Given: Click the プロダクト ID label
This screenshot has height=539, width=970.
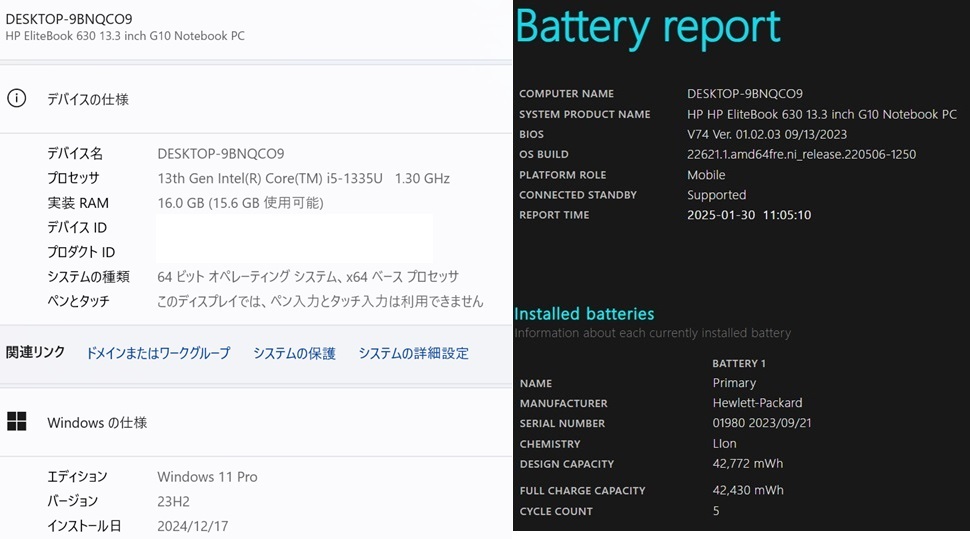Looking at the screenshot, I should point(81,252).
